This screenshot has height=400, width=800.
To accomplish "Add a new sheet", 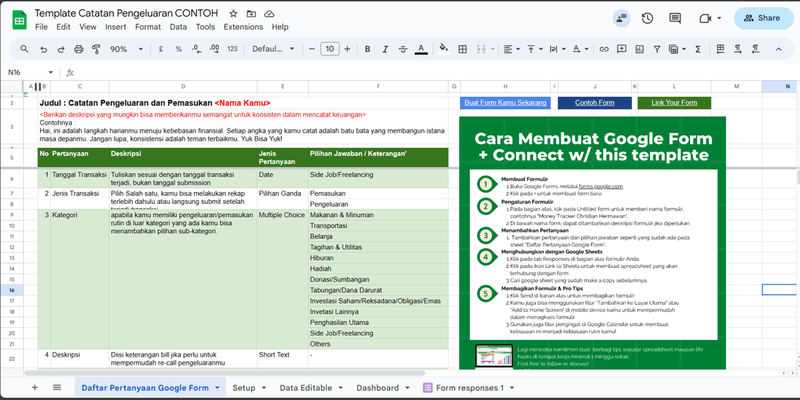I will (35, 388).
